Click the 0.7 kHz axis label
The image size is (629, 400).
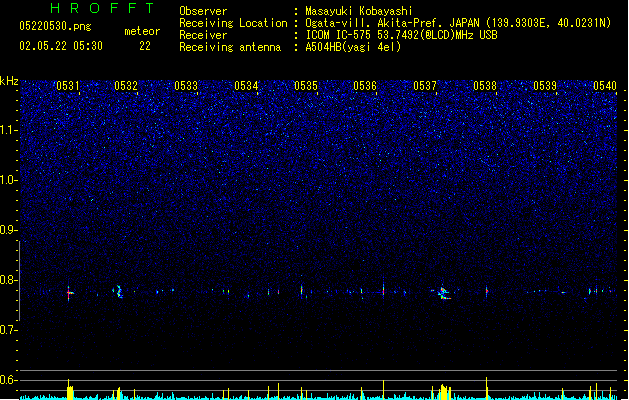(x=9, y=330)
